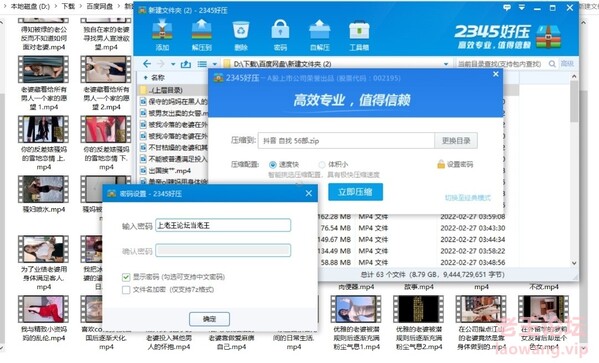This screenshot has width=599, height=363.
Task: Click the 压缩到 archive name field
Action: point(346,141)
